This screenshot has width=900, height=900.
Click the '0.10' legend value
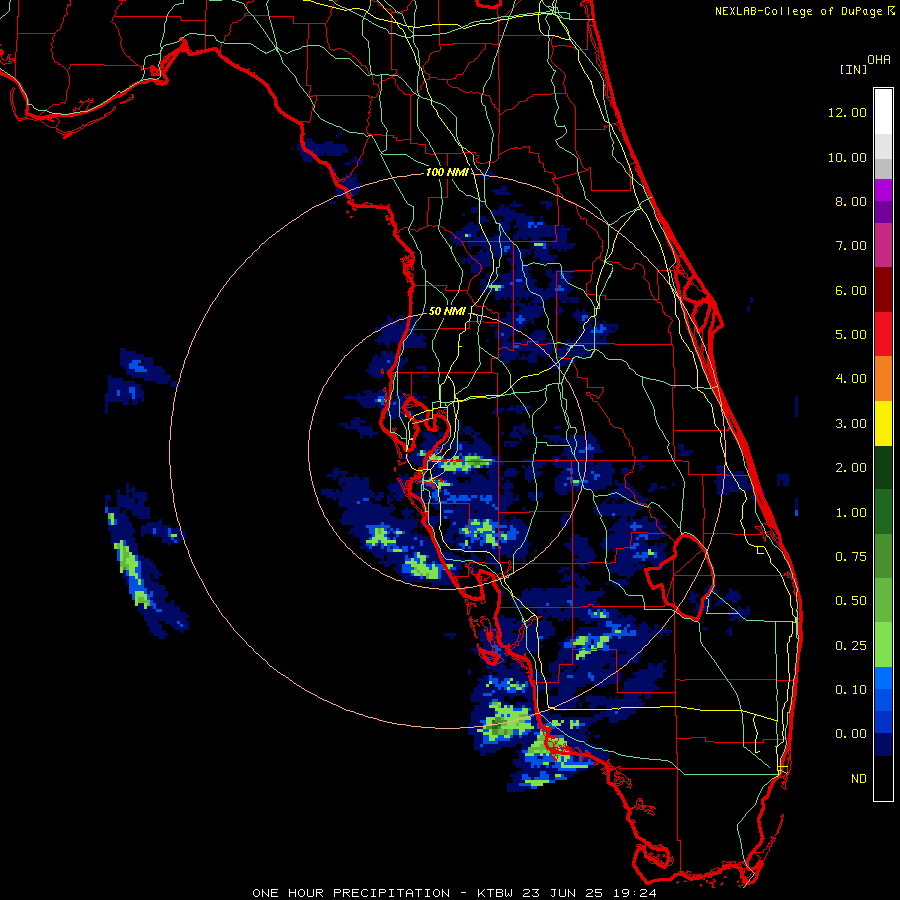point(851,690)
